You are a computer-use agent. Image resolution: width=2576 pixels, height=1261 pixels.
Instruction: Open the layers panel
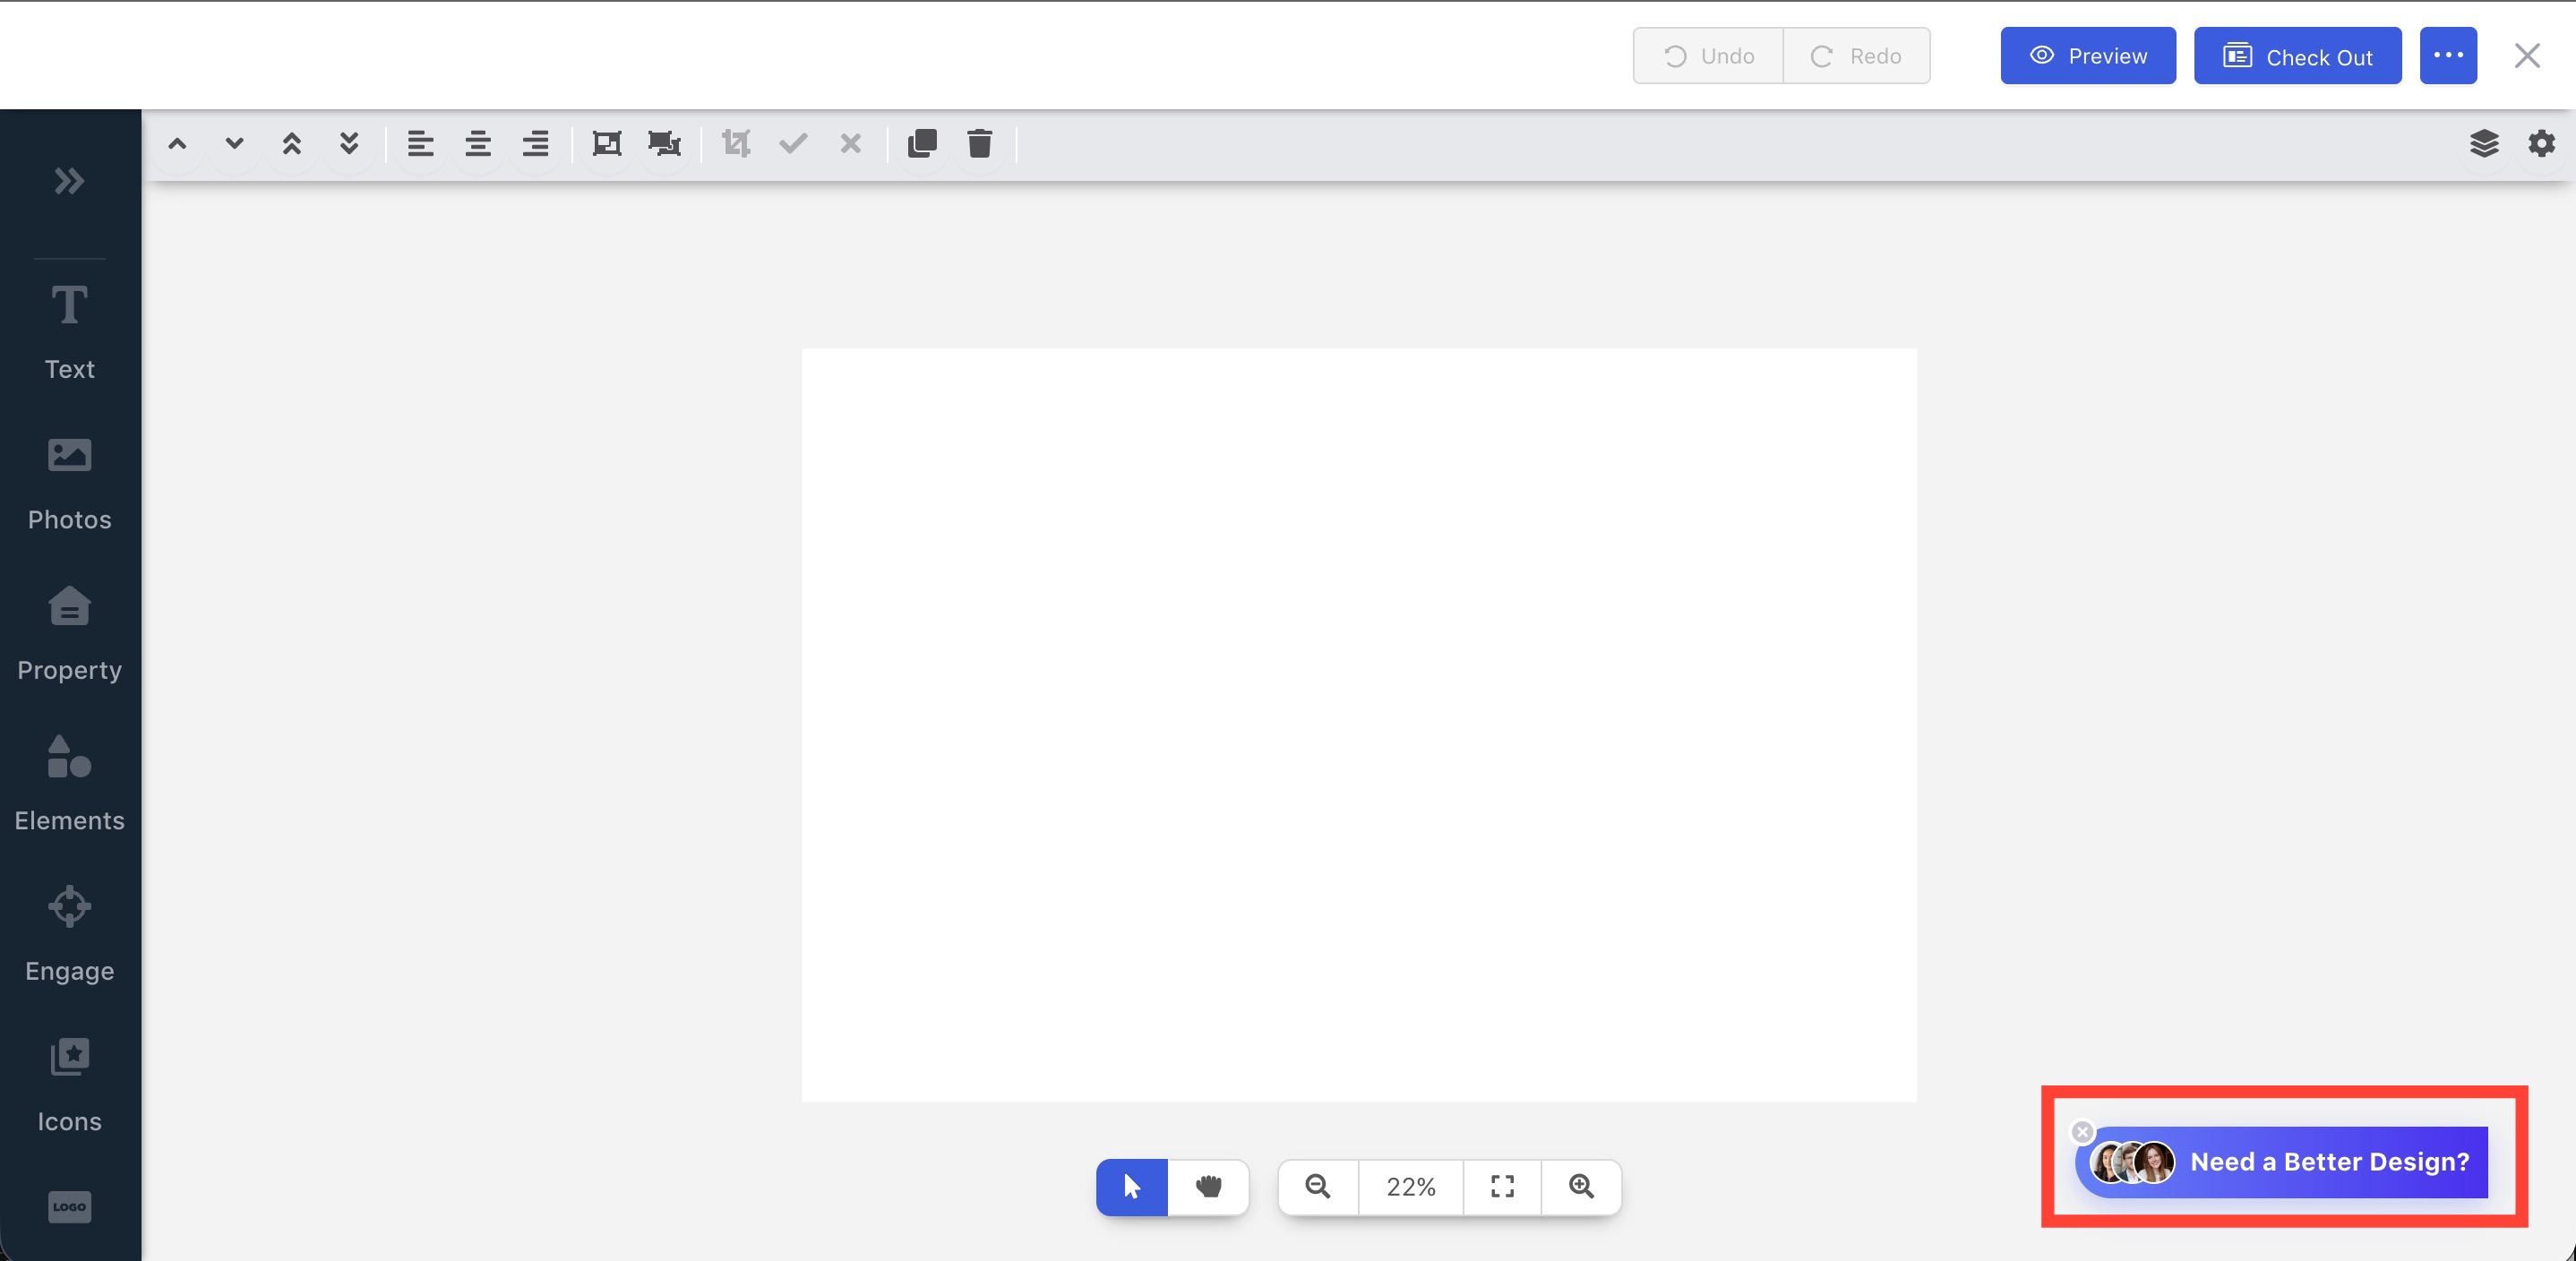(x=2484, y=144)
